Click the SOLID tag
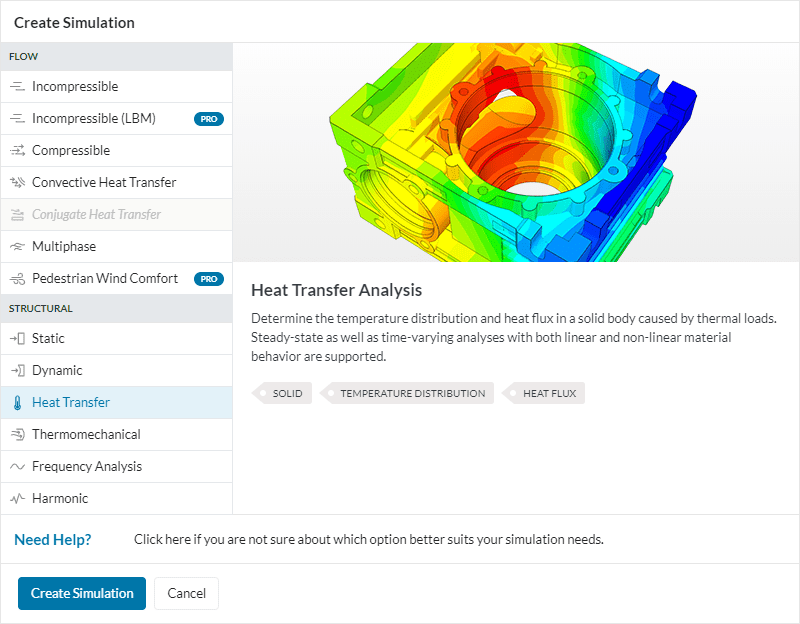Image resolution: width=800 pixels, height=624 pixels. pyautogui.click(x=287, y=393)
